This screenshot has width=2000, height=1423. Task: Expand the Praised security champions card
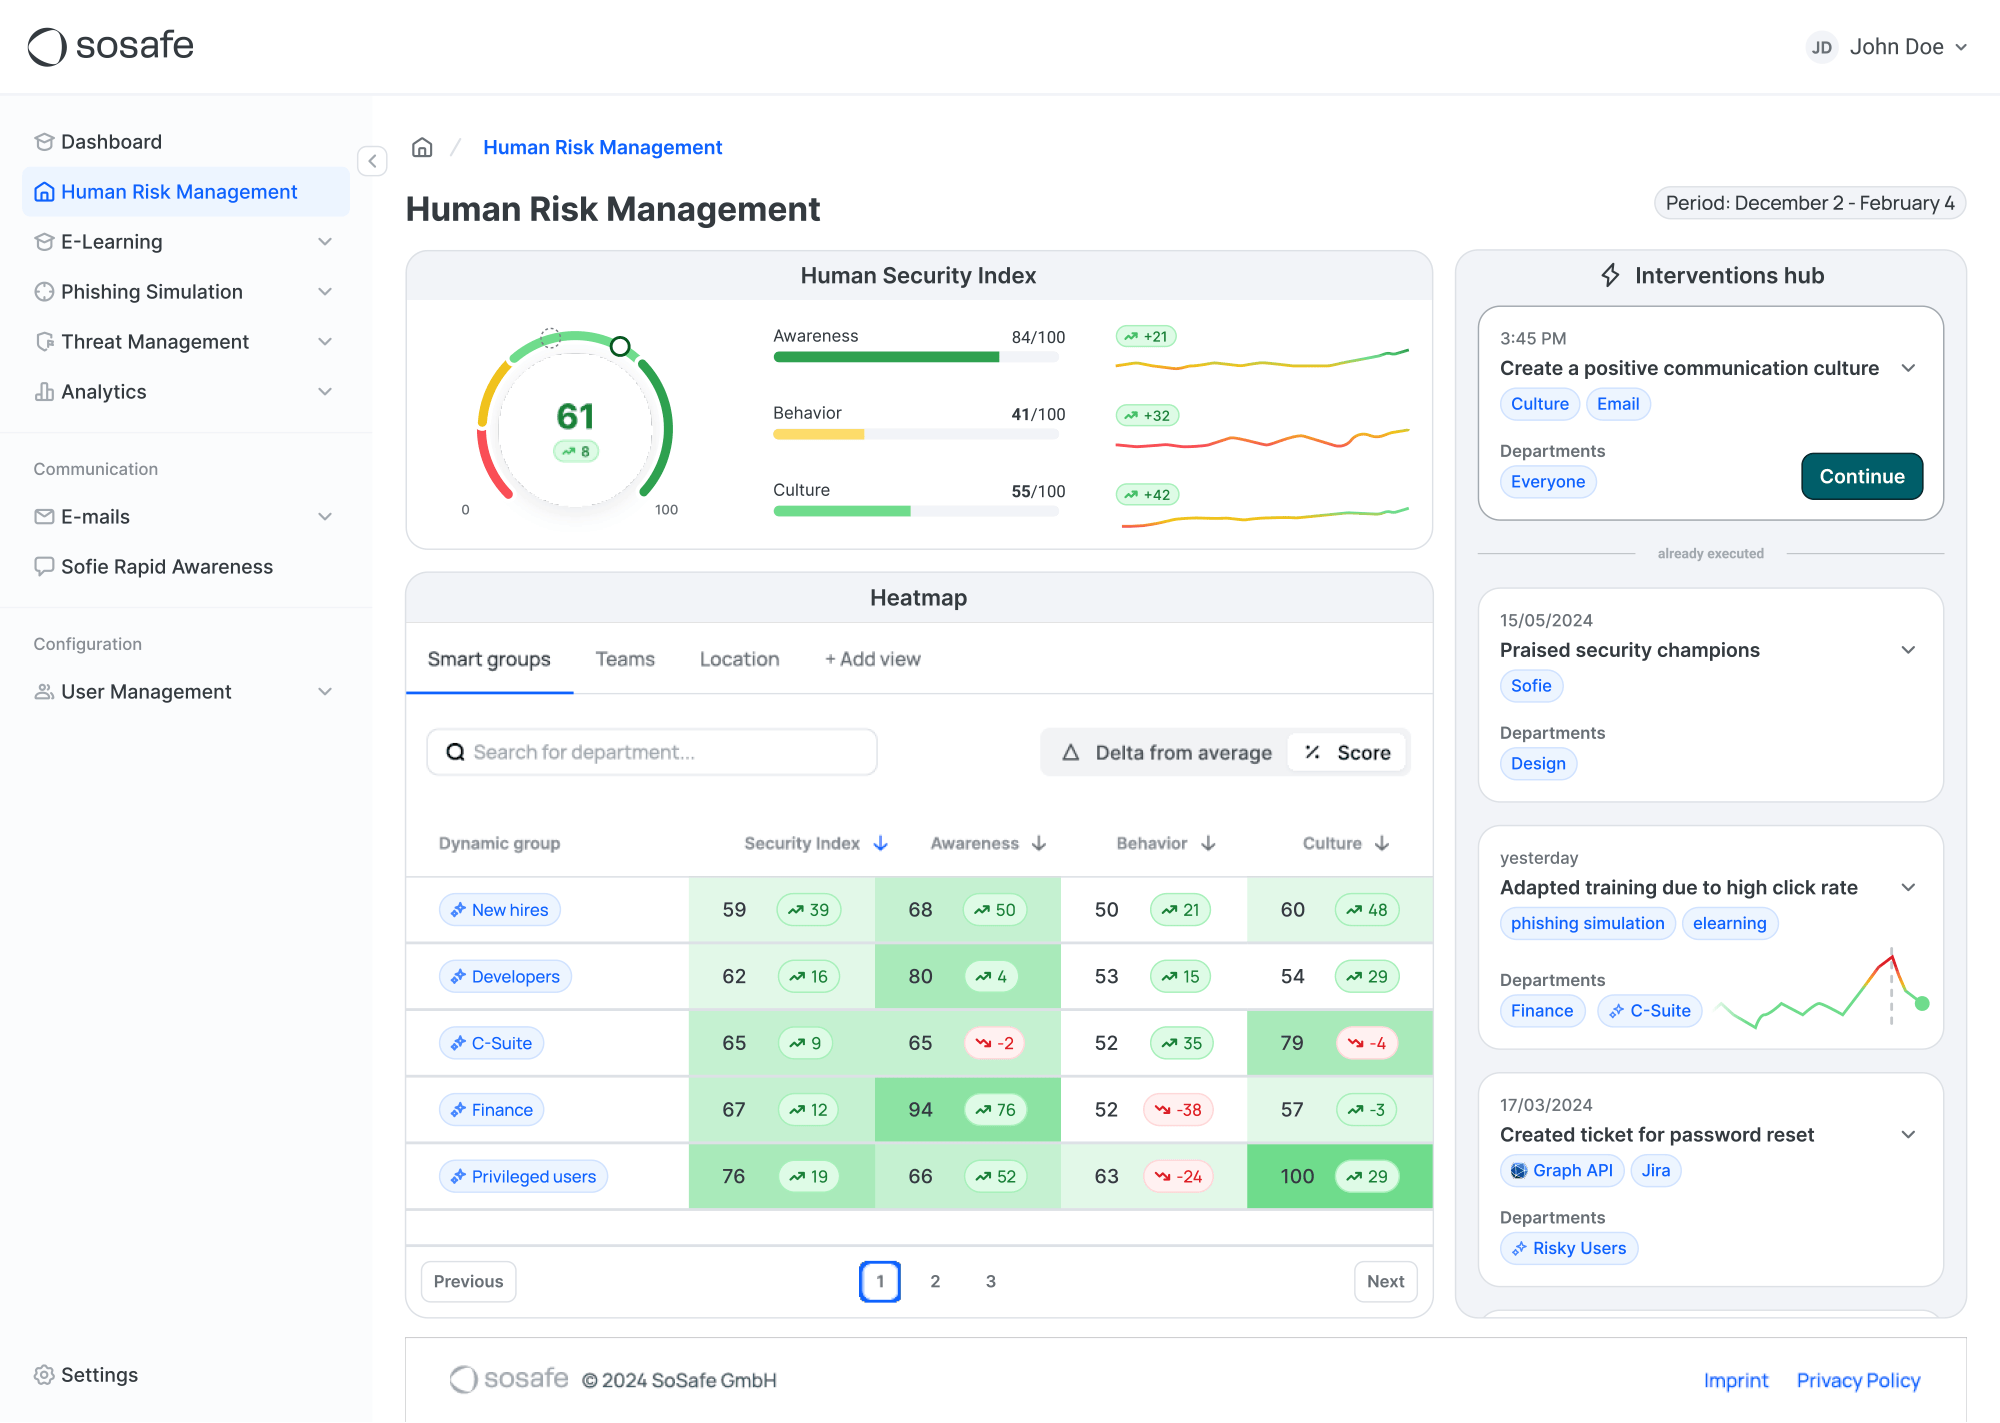1908,650
